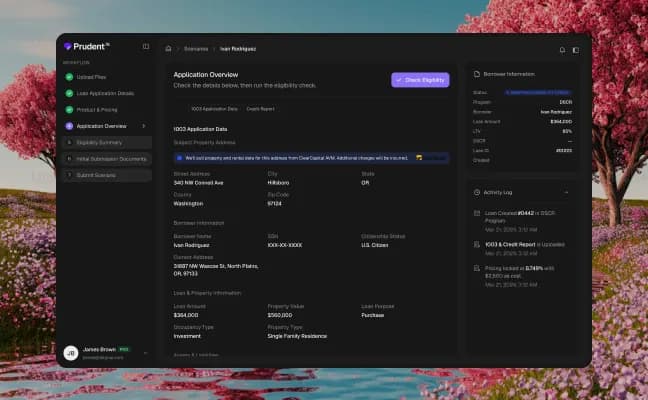
Task: Select the 1003 Application Data tab
Action: [214, 109]
